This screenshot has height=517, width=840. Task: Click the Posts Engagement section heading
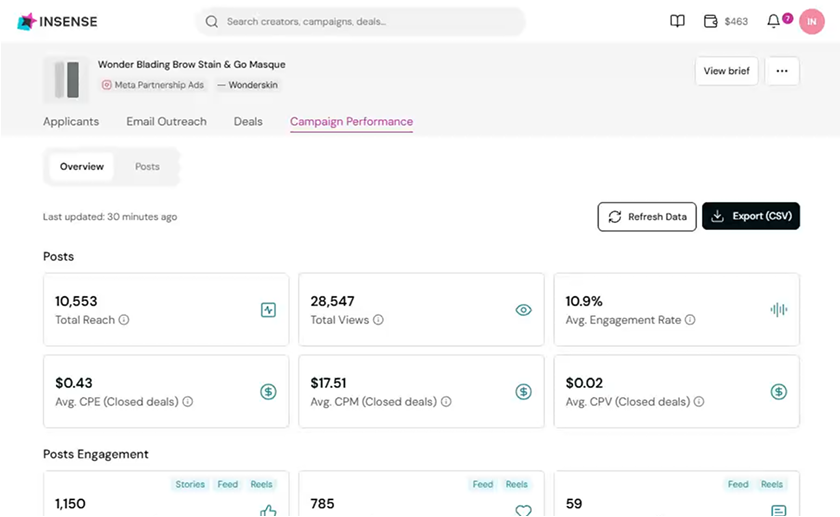96,454
